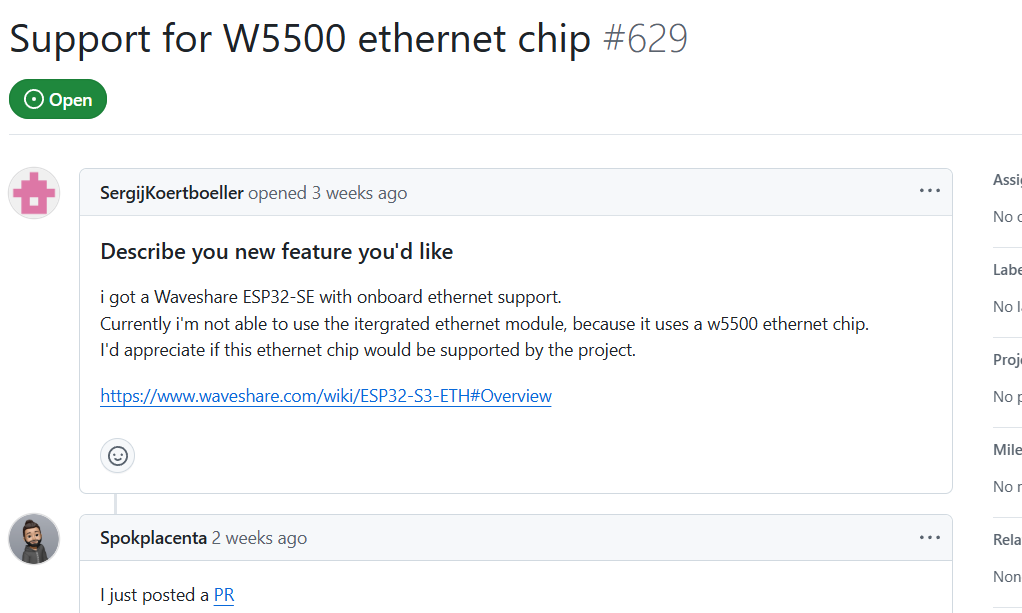Open options menu on SergijKoertboeller's comment

tap(929, 192)
